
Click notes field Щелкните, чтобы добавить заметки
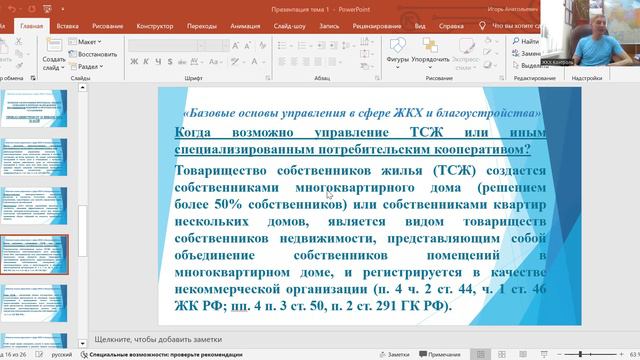point(158,339)
